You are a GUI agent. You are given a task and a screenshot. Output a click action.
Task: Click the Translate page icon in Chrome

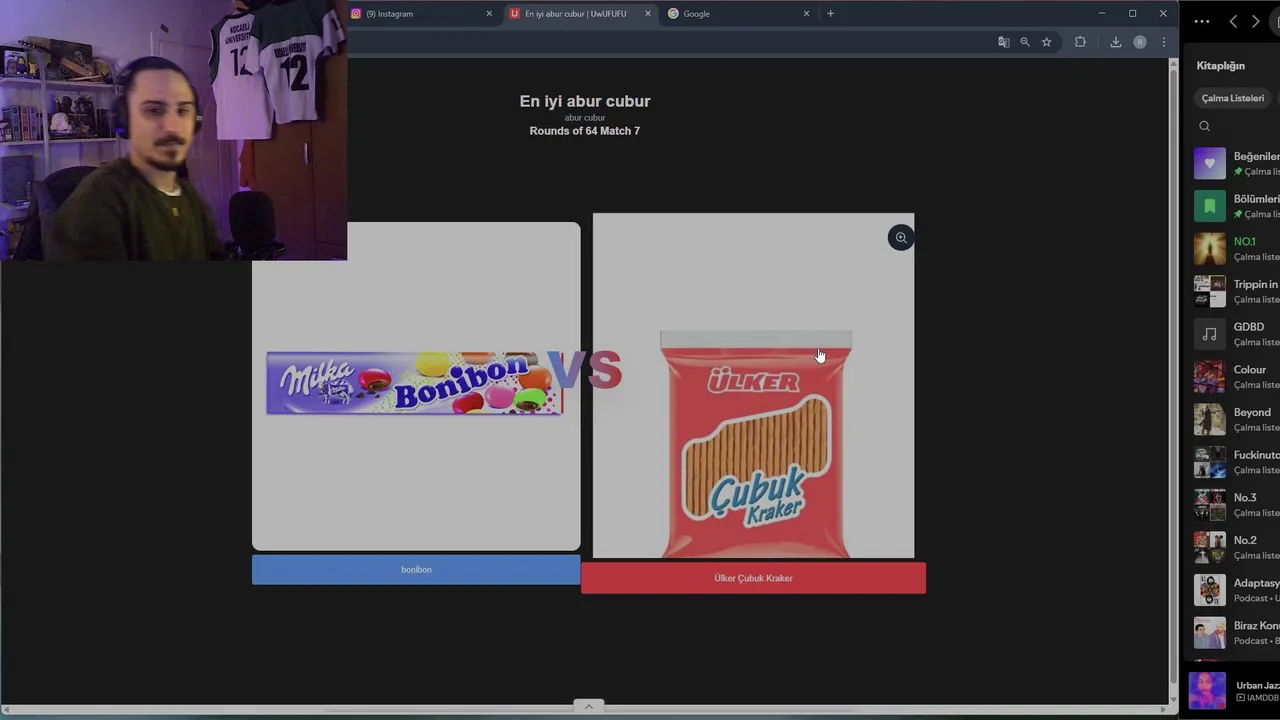click(x=1003, y=42)
